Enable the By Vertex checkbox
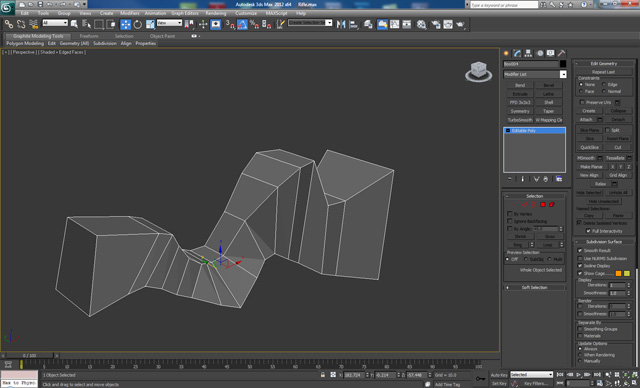This screenshot has width=640, height=388. point(509,214)
